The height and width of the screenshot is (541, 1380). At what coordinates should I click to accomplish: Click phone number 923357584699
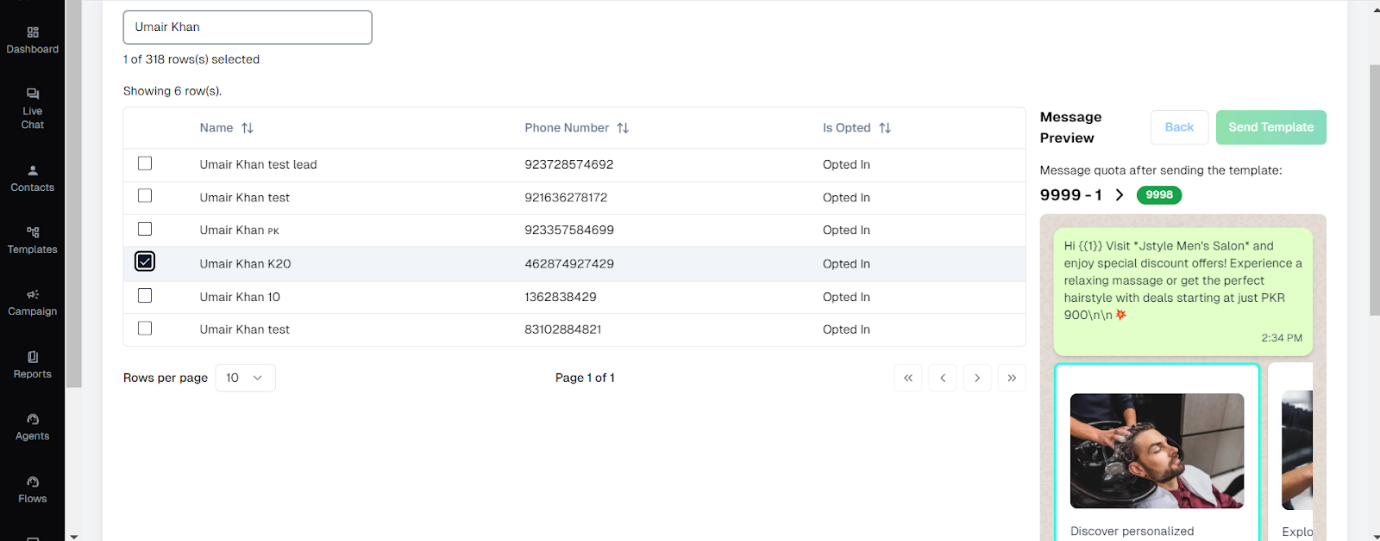coord(569,230)
